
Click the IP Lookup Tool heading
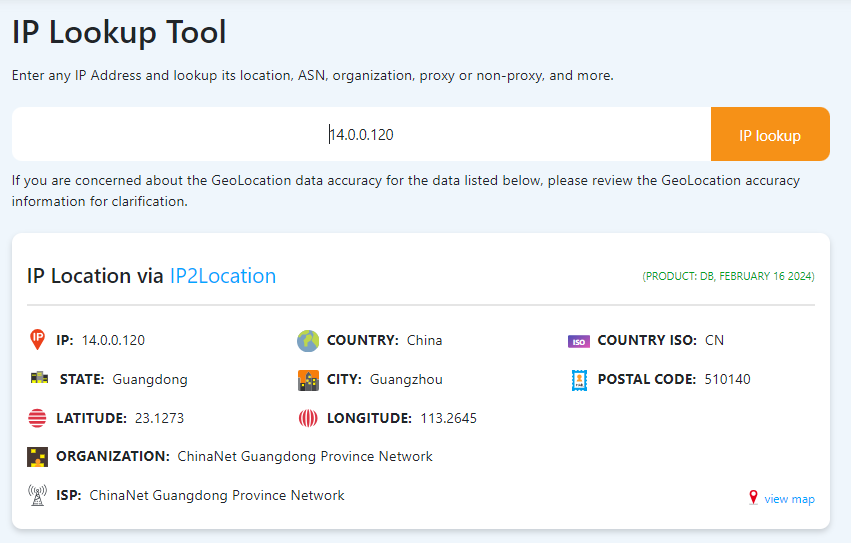(x=119, y=33)
